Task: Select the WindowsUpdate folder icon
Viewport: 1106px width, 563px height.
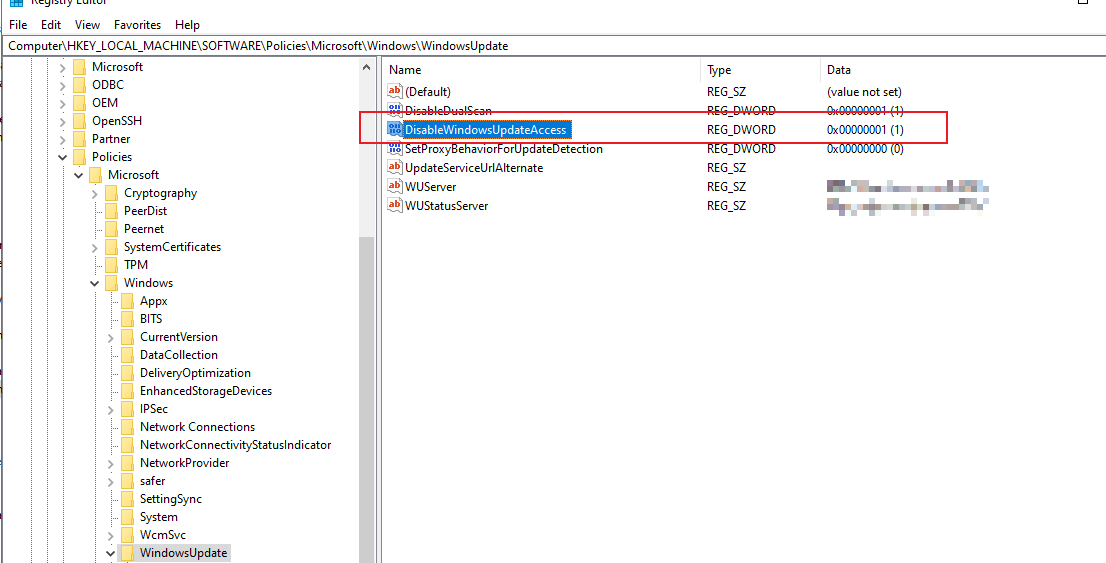Action: click(128, 553)
